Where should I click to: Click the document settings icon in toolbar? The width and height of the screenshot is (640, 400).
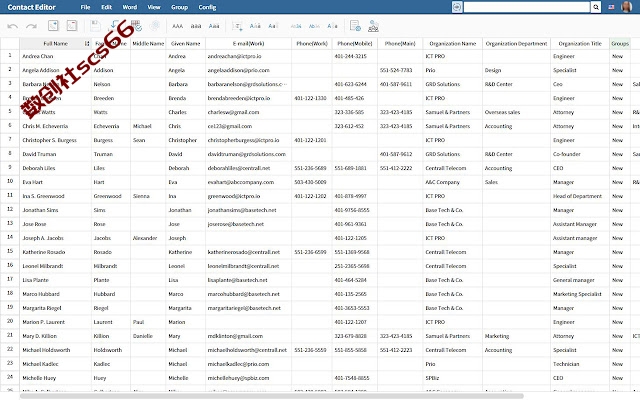pos(355,26)
